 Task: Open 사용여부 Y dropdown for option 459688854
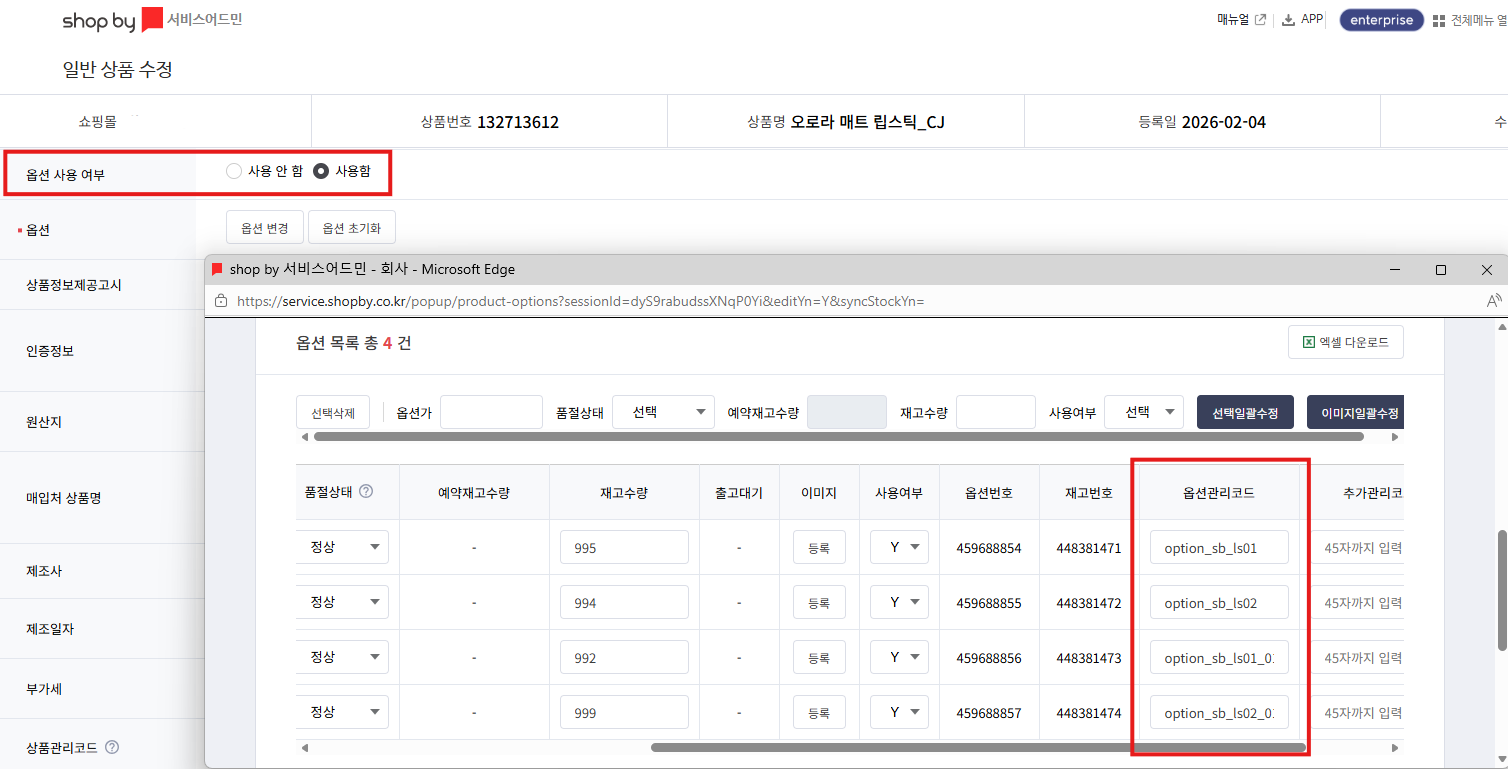point(900,547)
